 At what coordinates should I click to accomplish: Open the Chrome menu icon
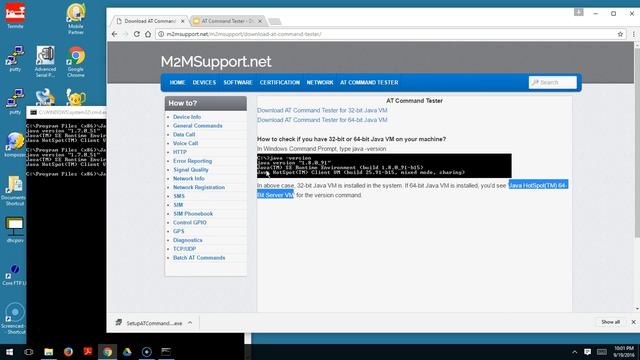[x=633, y=34]
